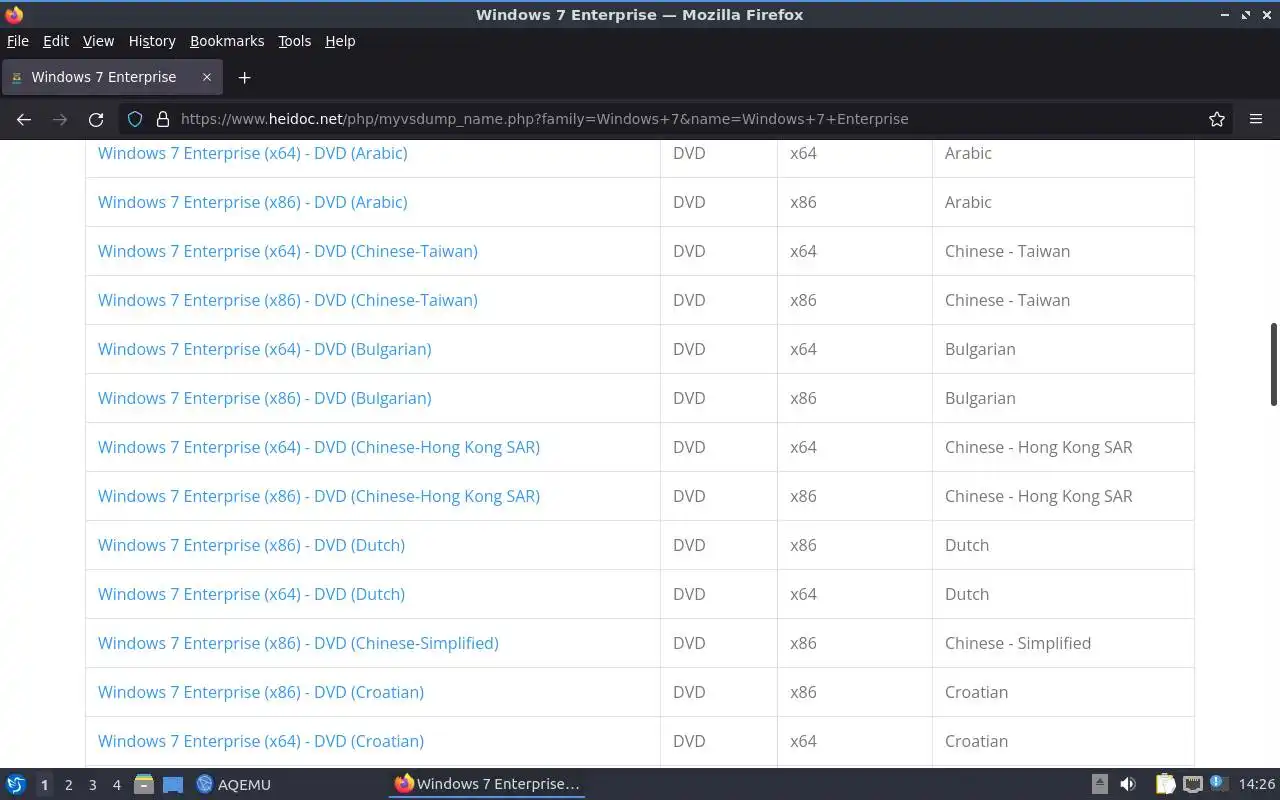The height and width of the screenshot is (800, 1280).
Task: Open Windows 7 Enterprise (x64) DVD Arabic link
Action: (x=253, y=153)
